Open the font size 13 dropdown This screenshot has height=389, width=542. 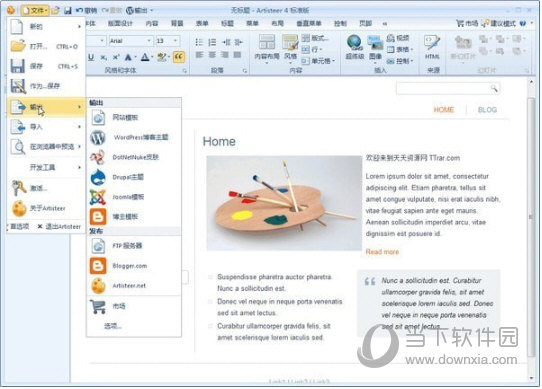point(167,41)
